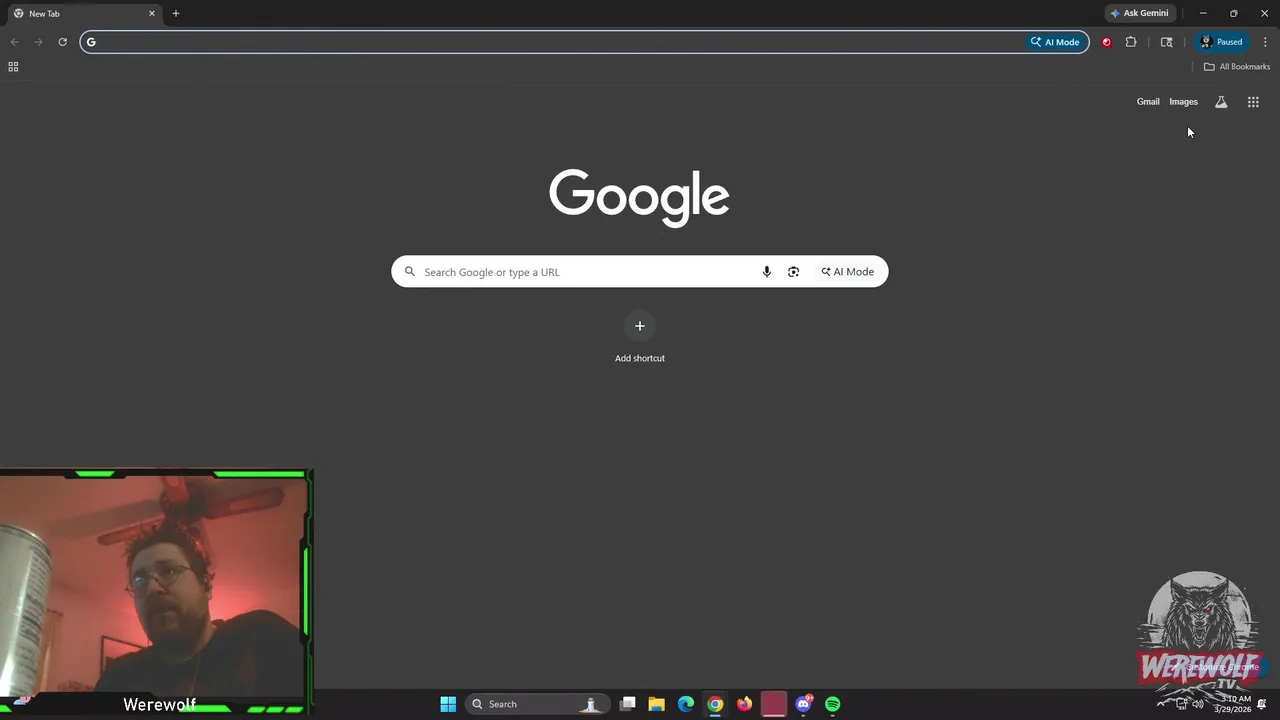The height and width of the screenshot is (720, 1280).
Task: Click AI Mode in the search box
Action: [847, 272]
